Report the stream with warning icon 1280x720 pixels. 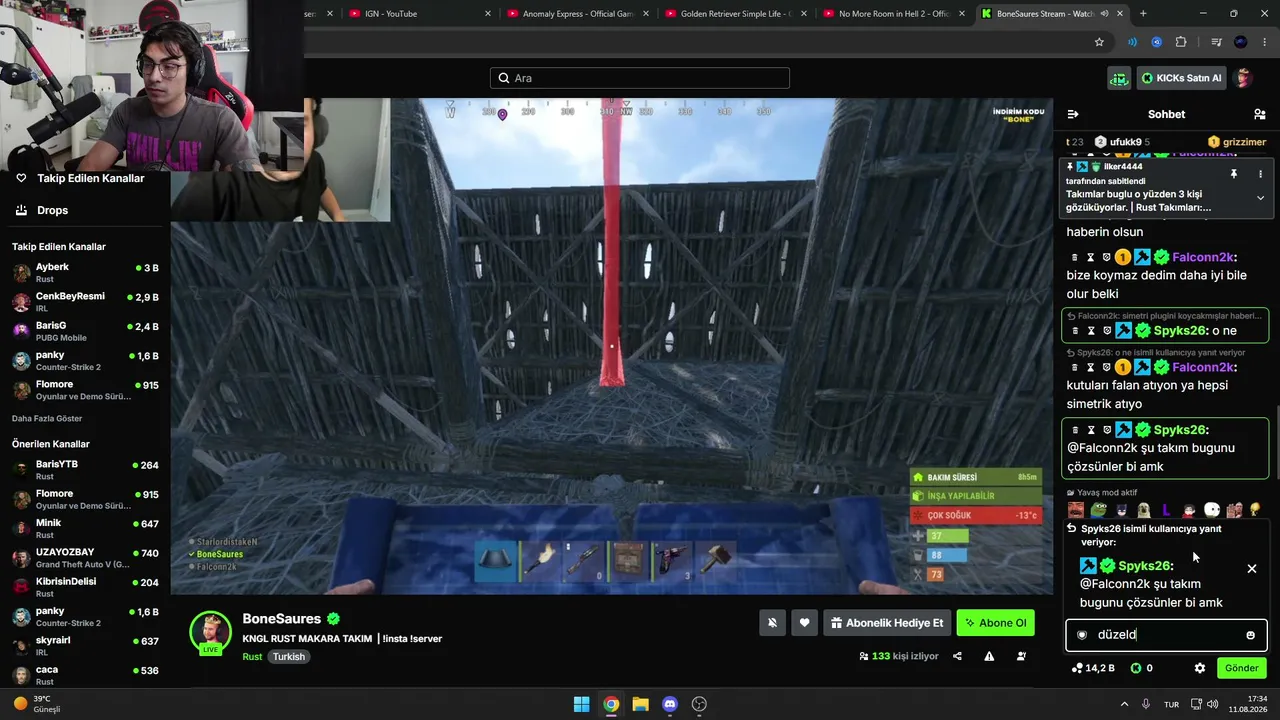click(x=989, y=656)
